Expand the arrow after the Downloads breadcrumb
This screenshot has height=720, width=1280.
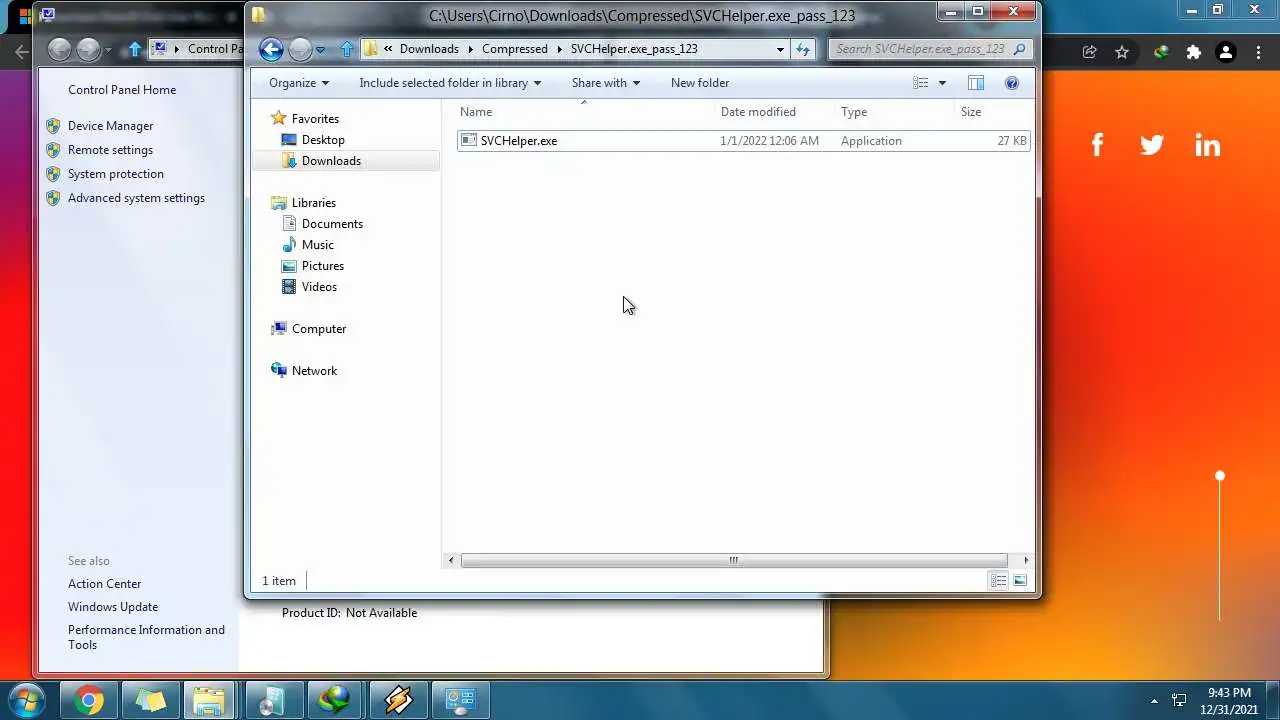(471, 49)
